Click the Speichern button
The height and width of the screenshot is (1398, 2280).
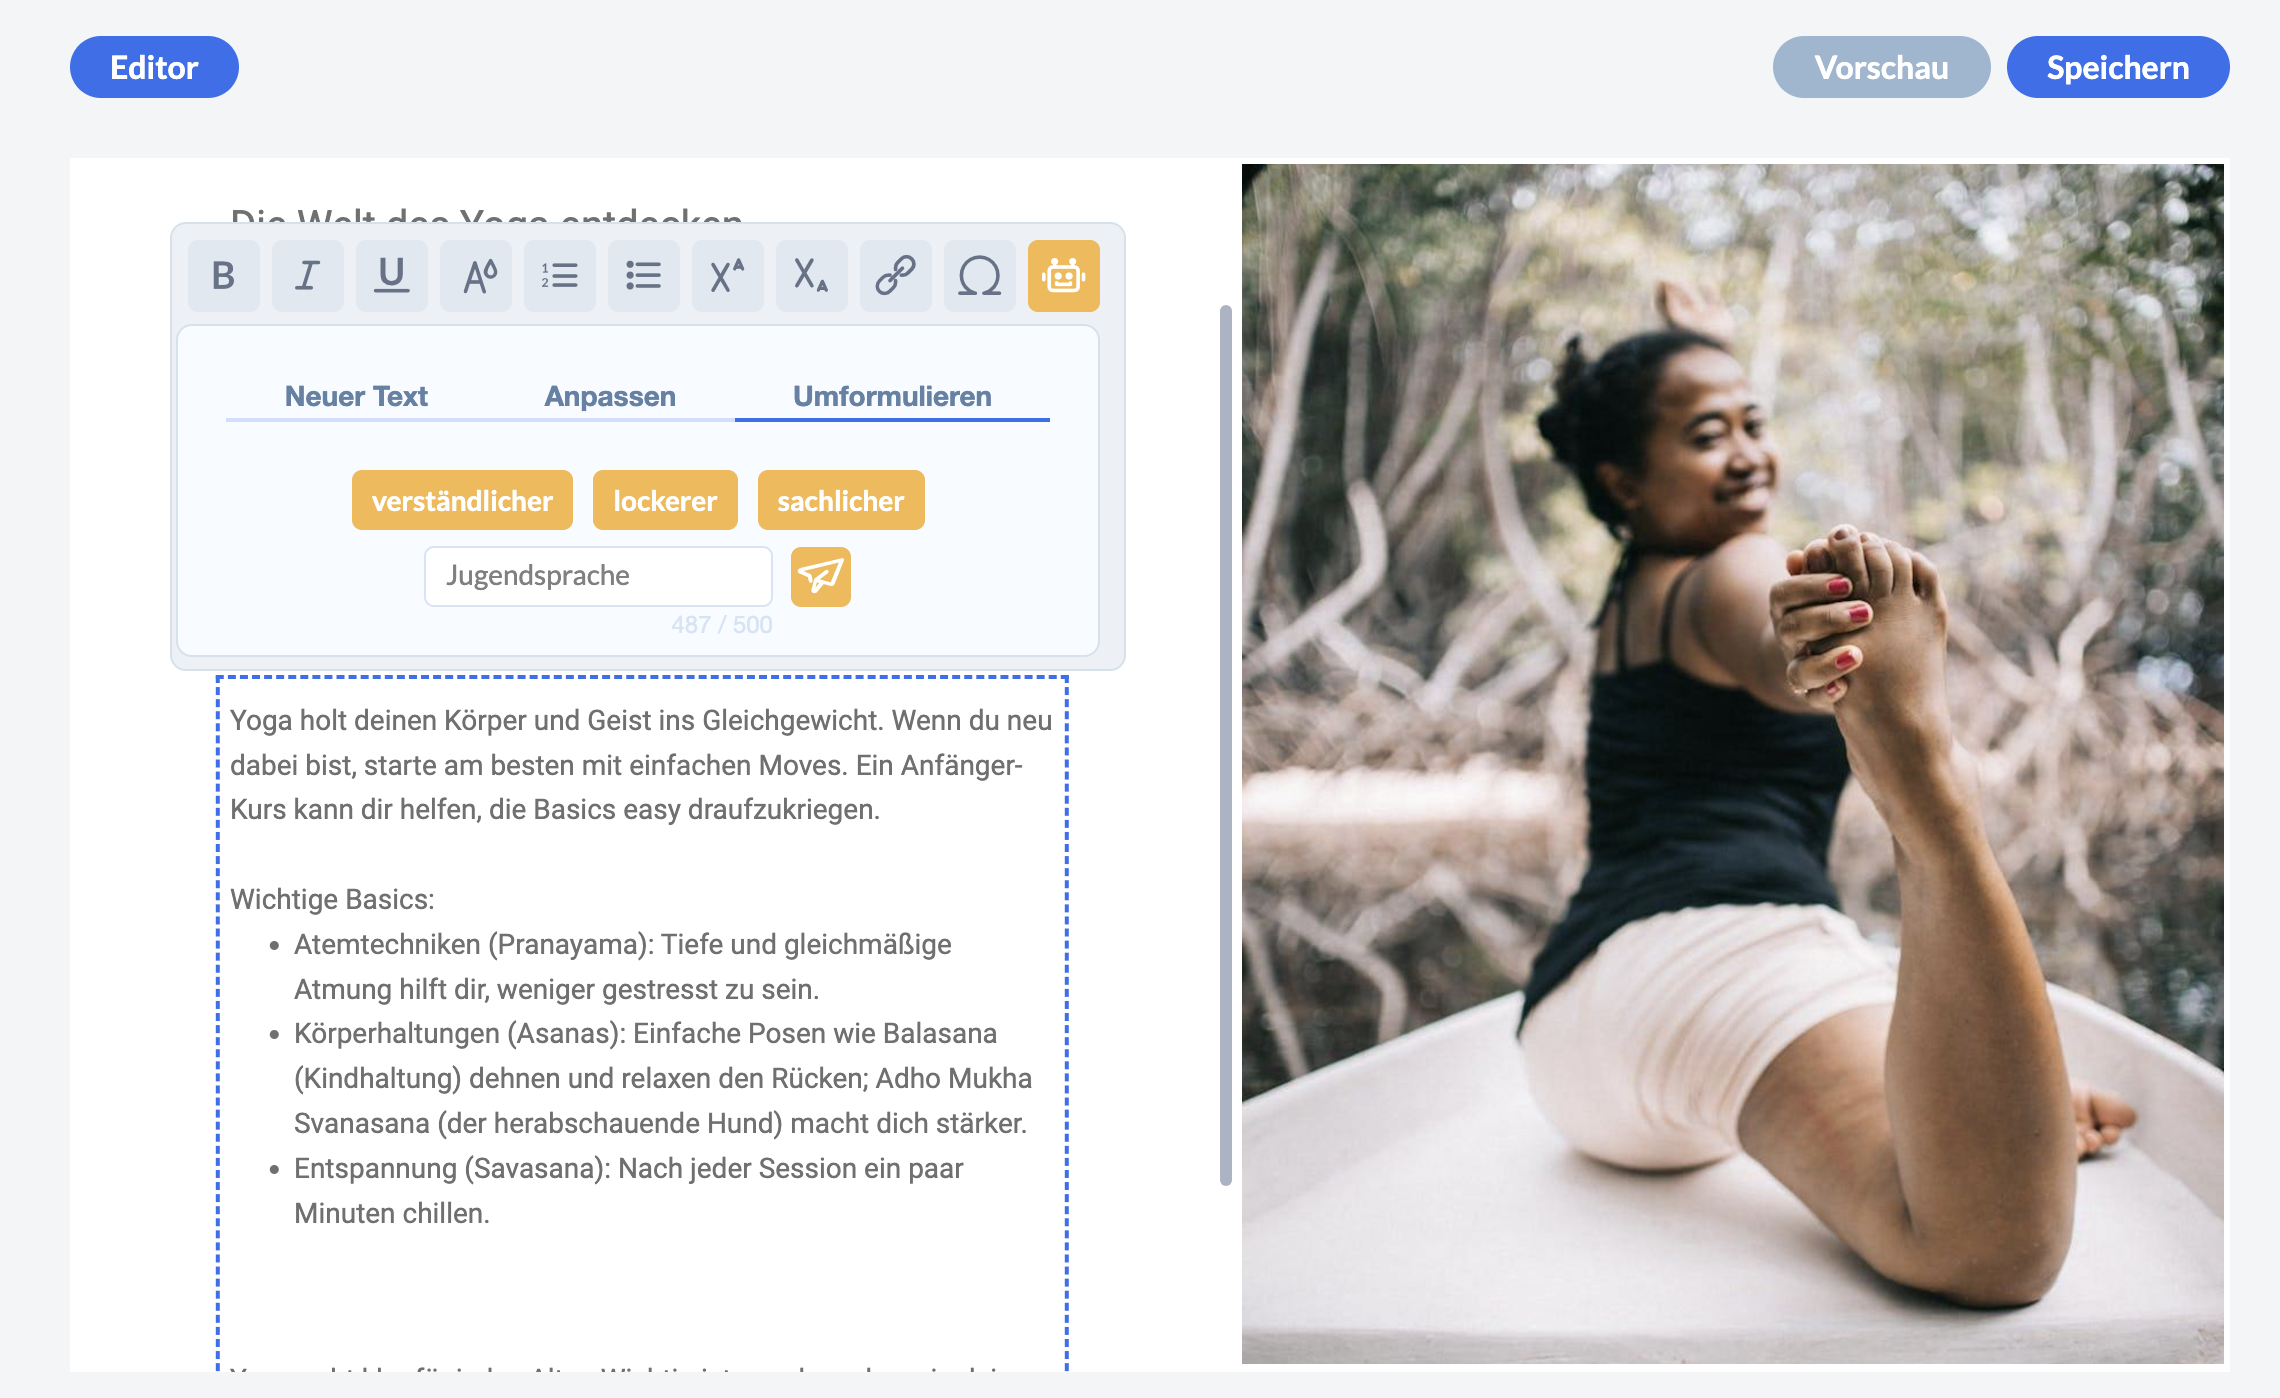click(2117, 67)
